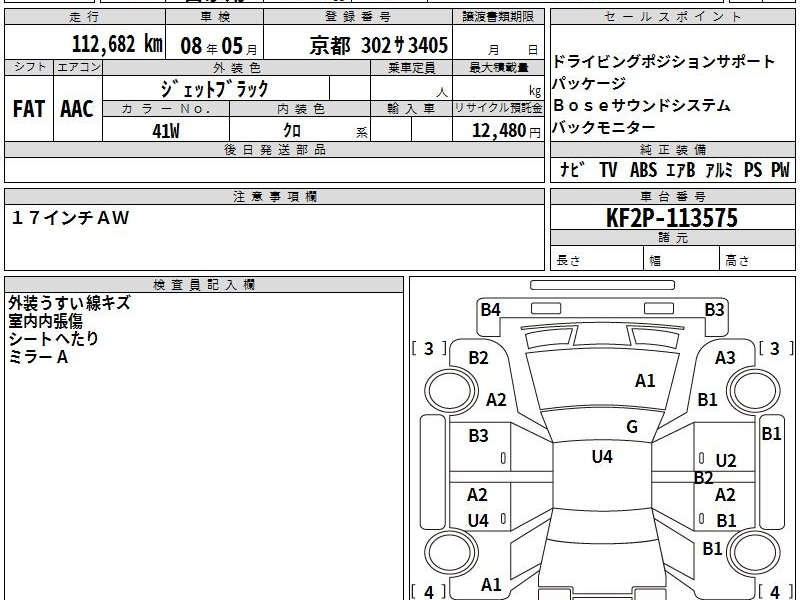The image size is (800, 600).
Task: Select interior color クロ
Action: pos(292,131)
